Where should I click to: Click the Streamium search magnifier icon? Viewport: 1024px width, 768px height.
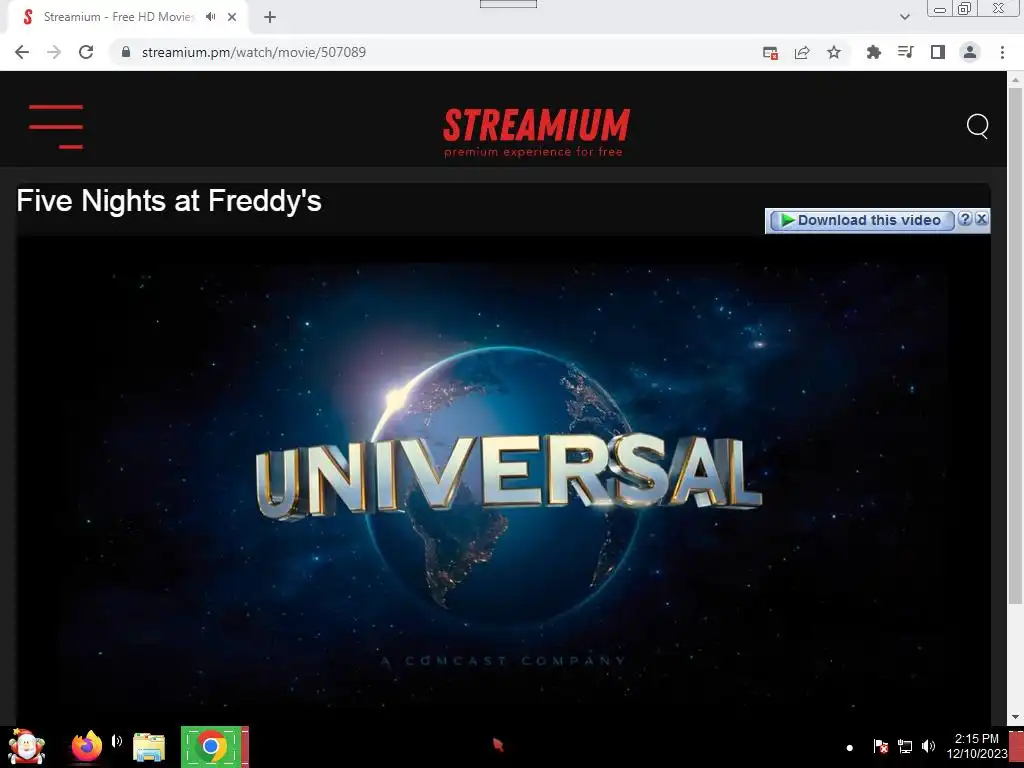coord(977,126)
